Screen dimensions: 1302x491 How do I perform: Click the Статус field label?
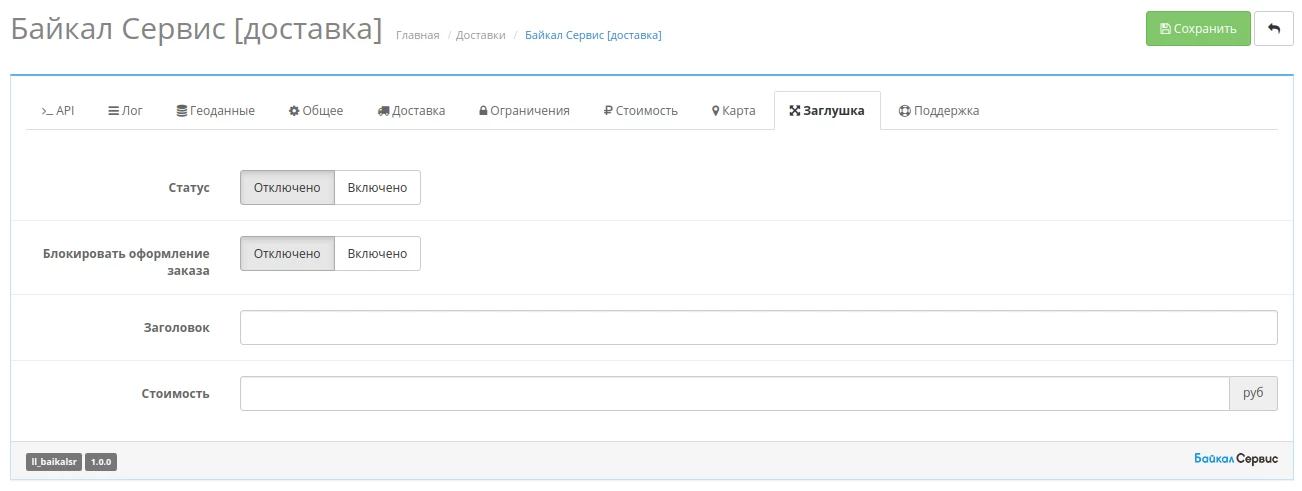click(x=189, y=187)
